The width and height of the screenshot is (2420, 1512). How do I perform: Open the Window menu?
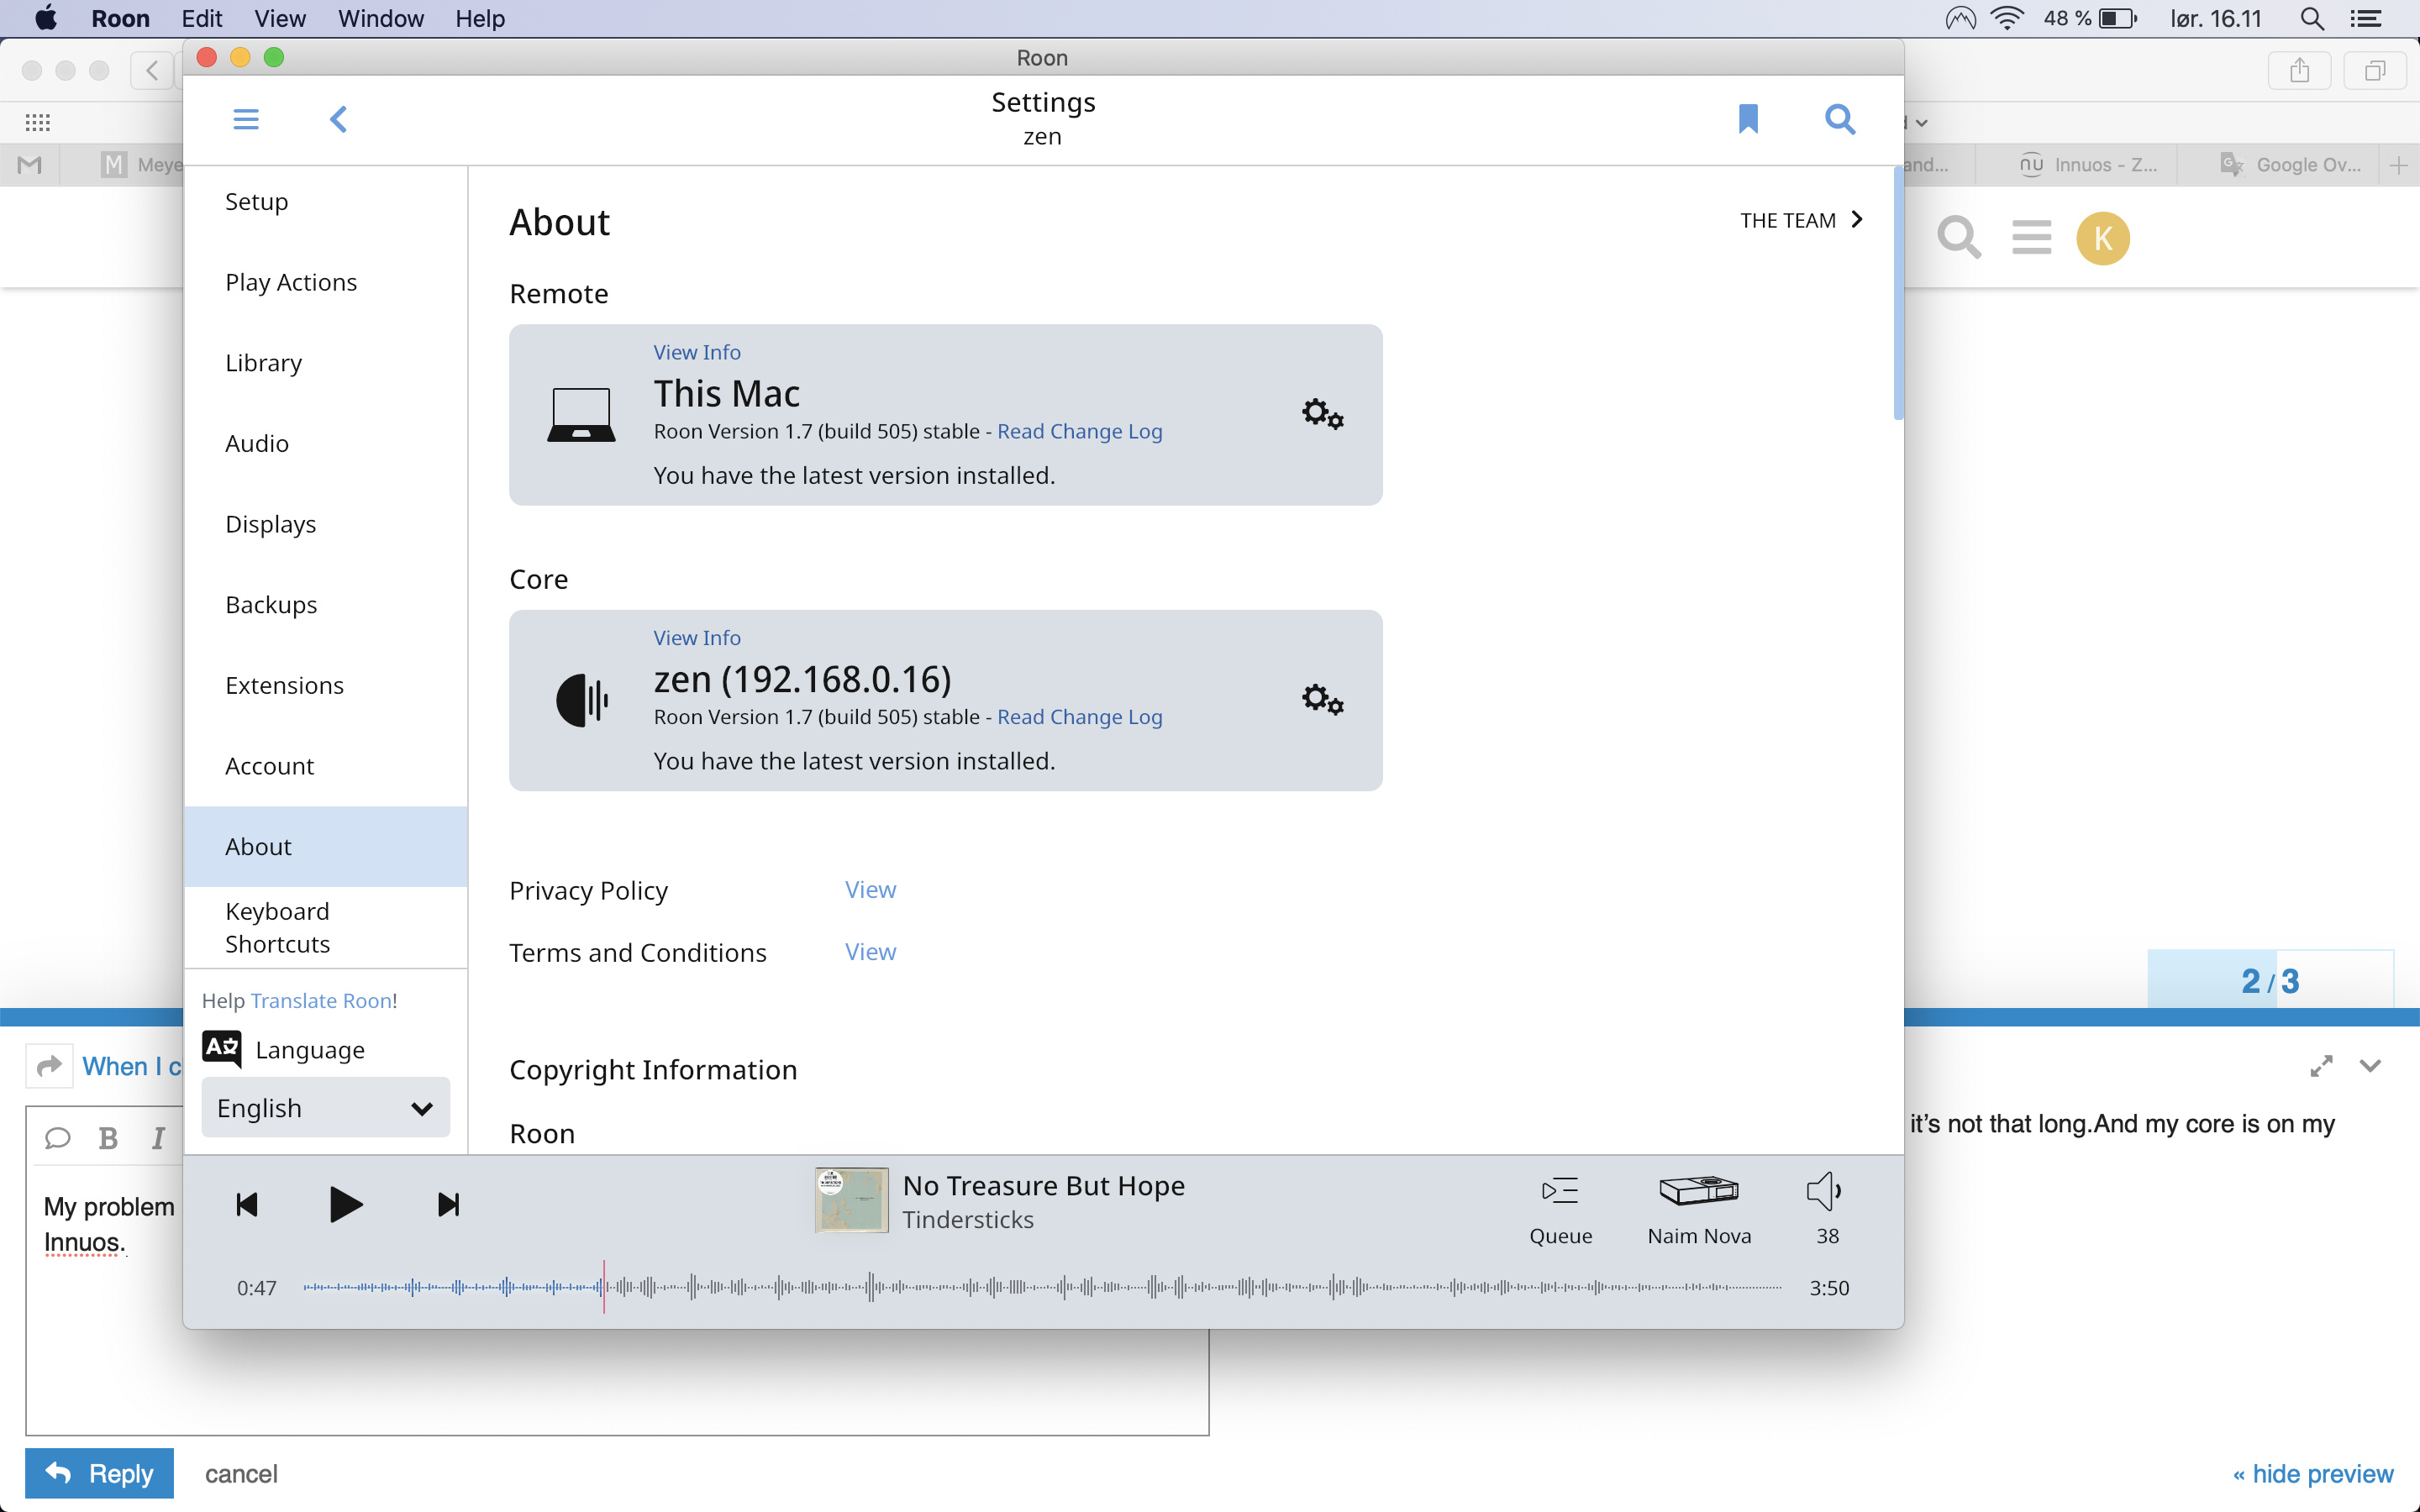[381, 19]
